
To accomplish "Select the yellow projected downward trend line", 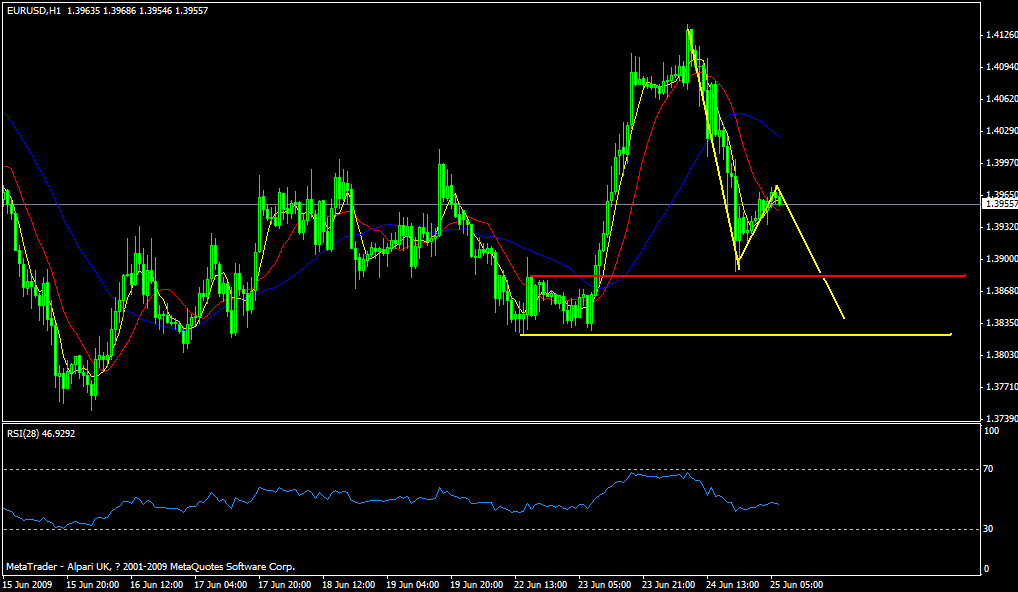I will tap(810, 252).
